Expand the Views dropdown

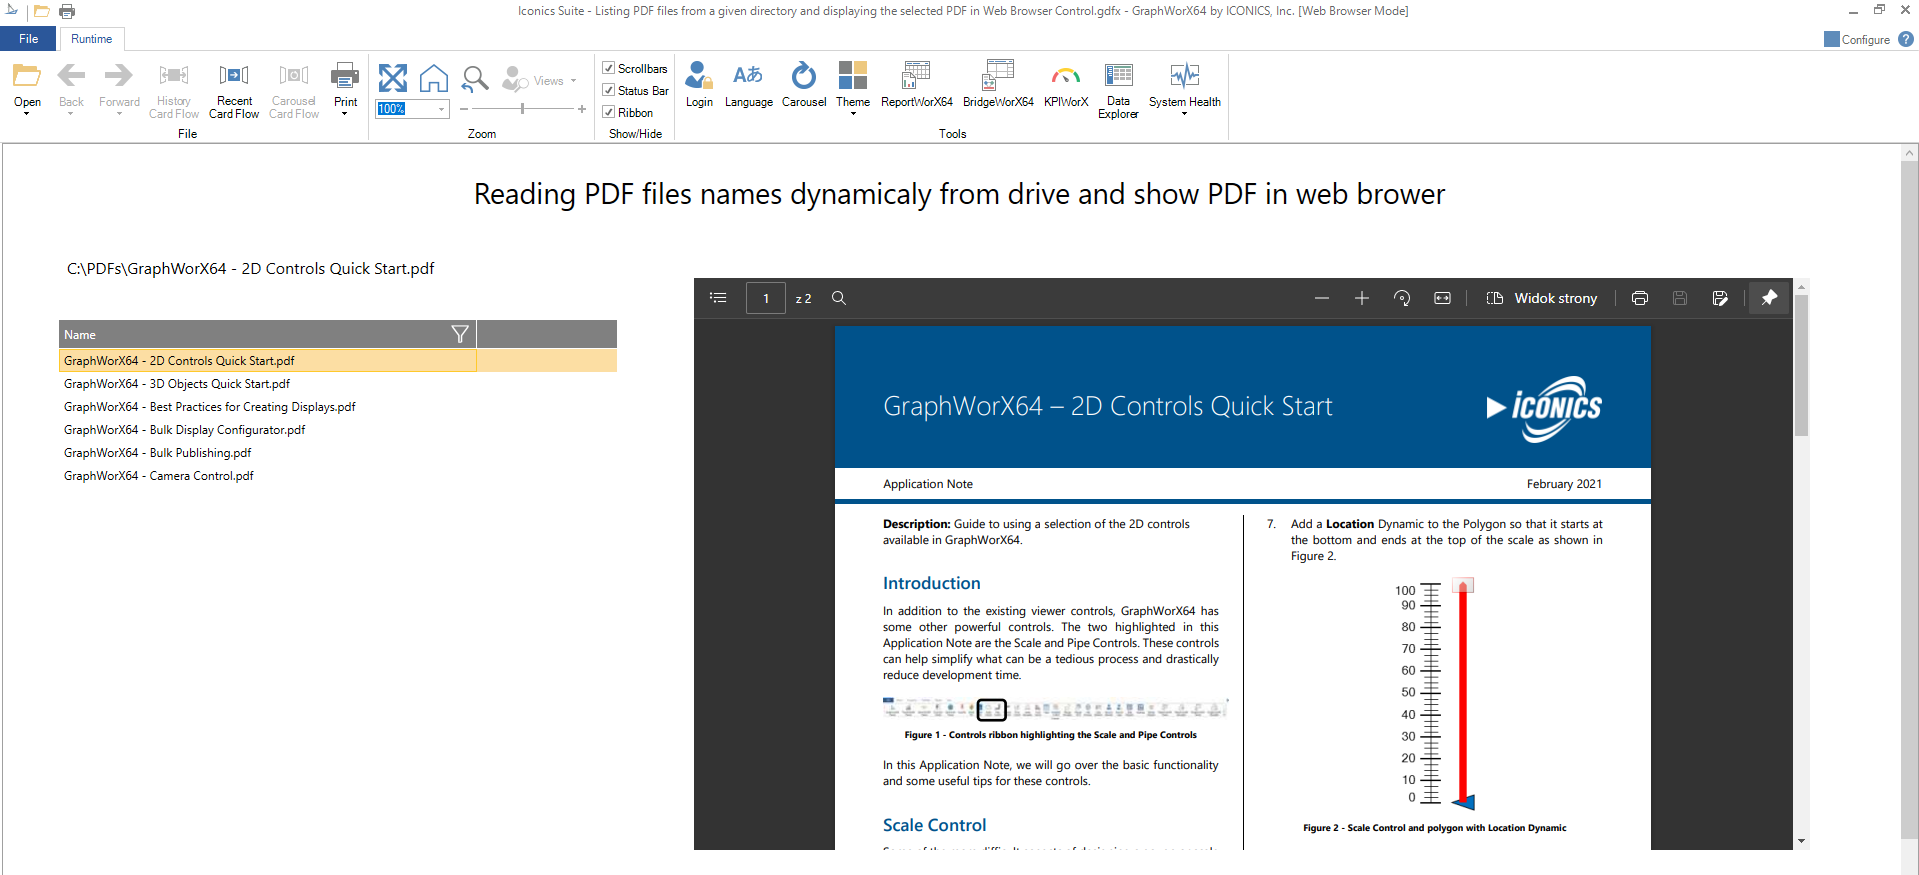[x=573, y=81]
